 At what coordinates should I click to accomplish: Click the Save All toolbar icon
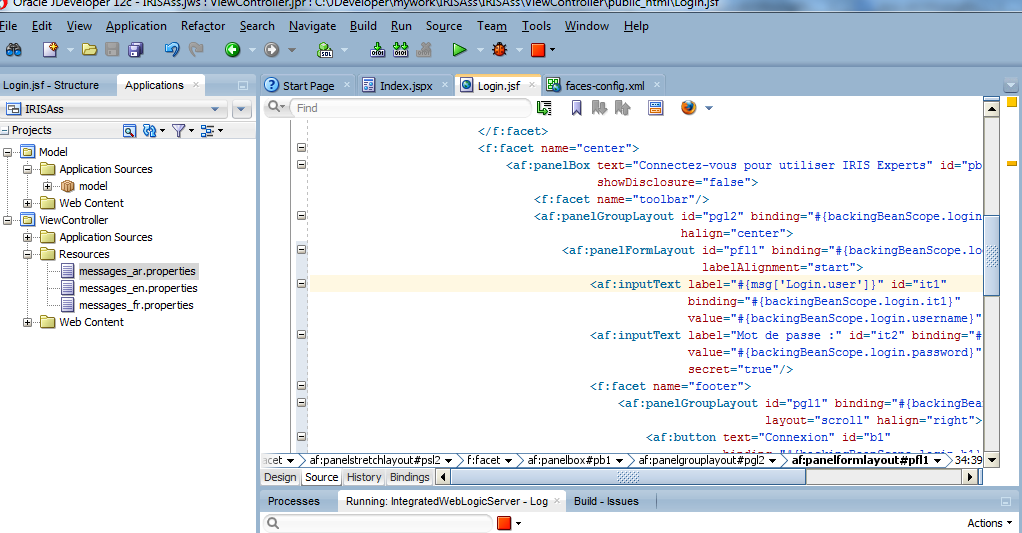(x=135, y=49)
